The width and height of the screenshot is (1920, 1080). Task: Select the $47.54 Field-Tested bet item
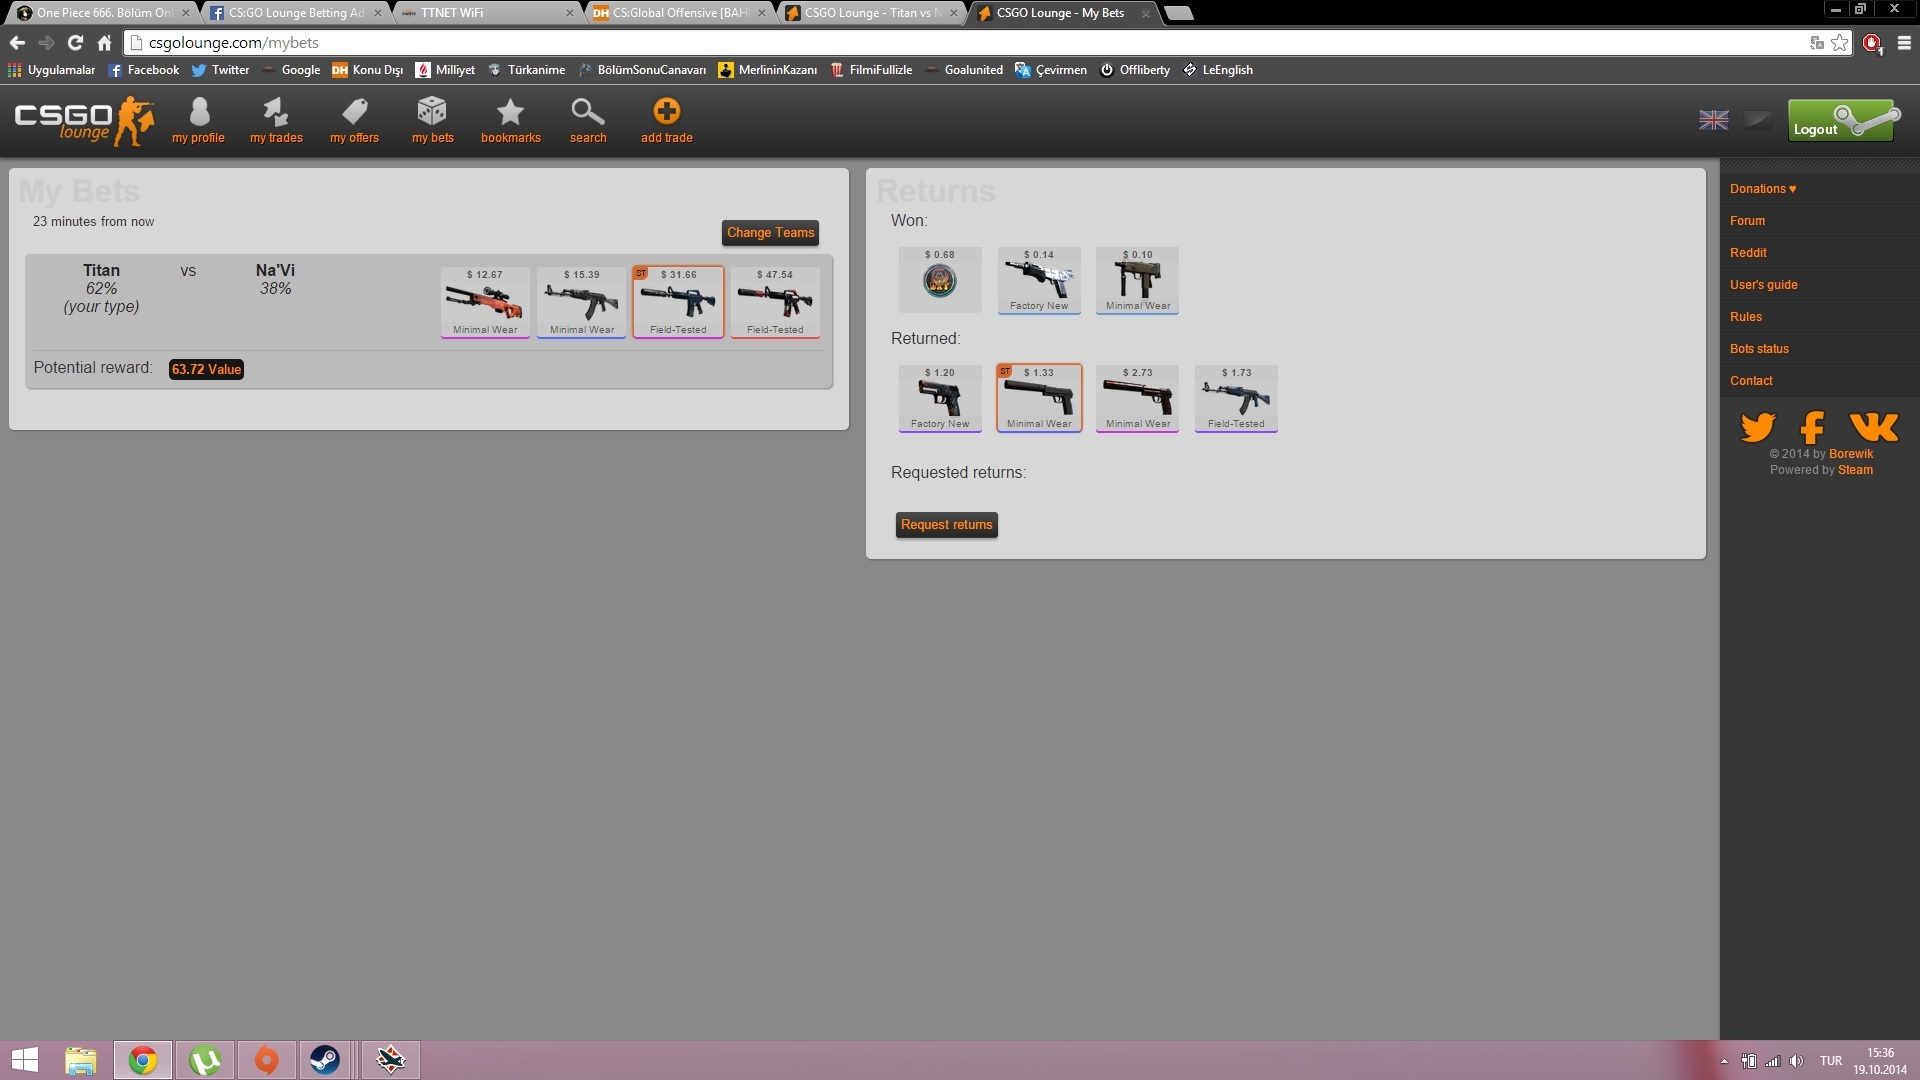775,302
